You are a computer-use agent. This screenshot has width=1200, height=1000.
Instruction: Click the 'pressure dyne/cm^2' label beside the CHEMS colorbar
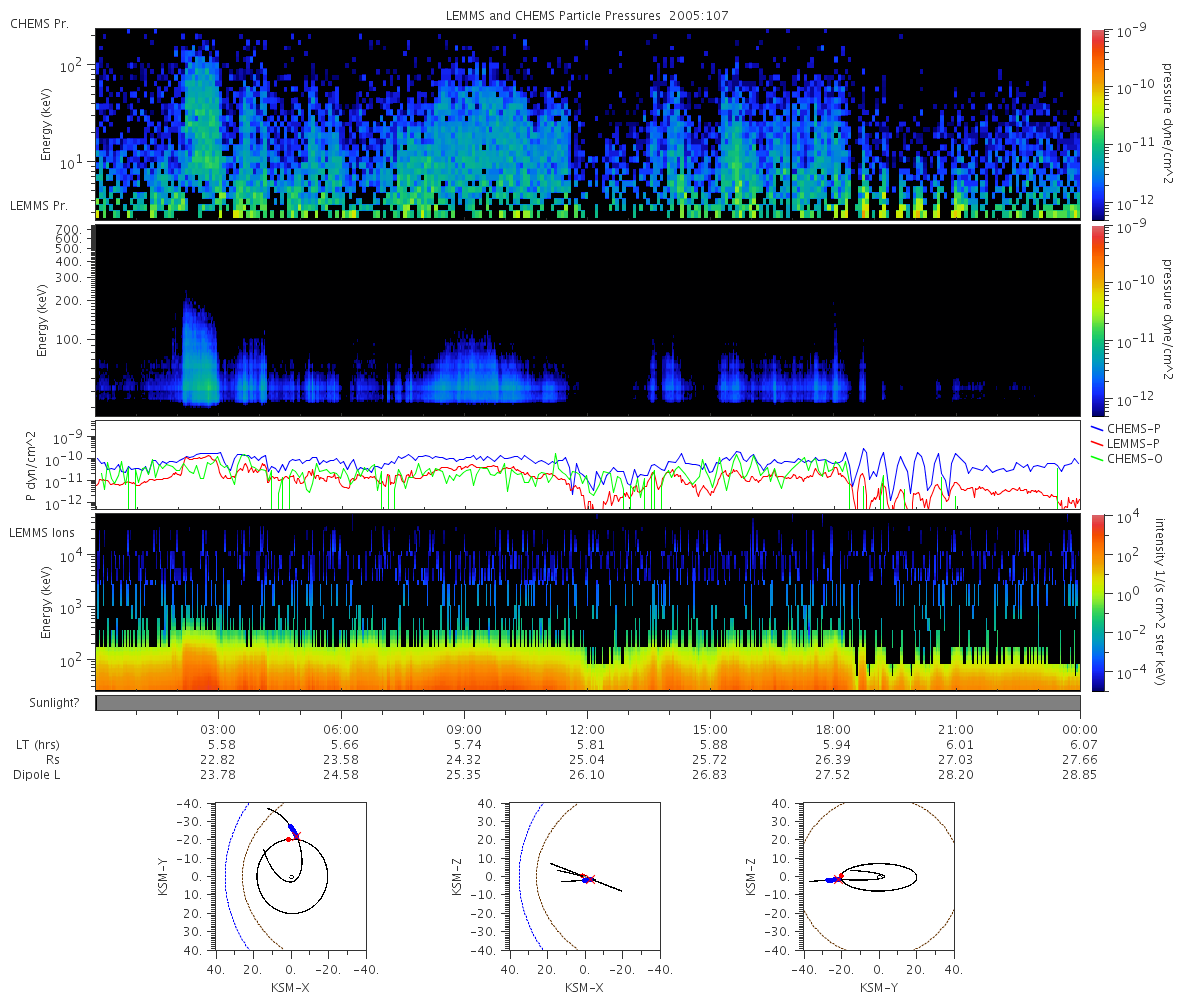1167,124
